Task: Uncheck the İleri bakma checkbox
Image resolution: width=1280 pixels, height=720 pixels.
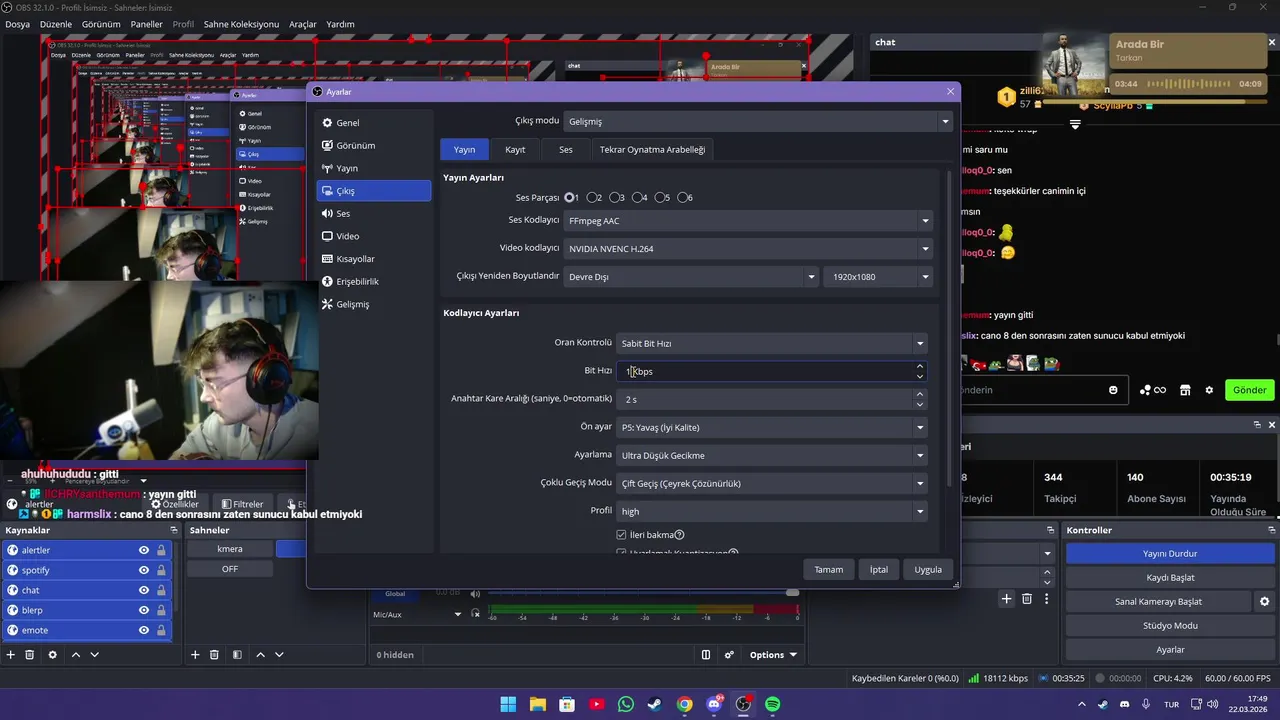Action: tap(622, 535)
